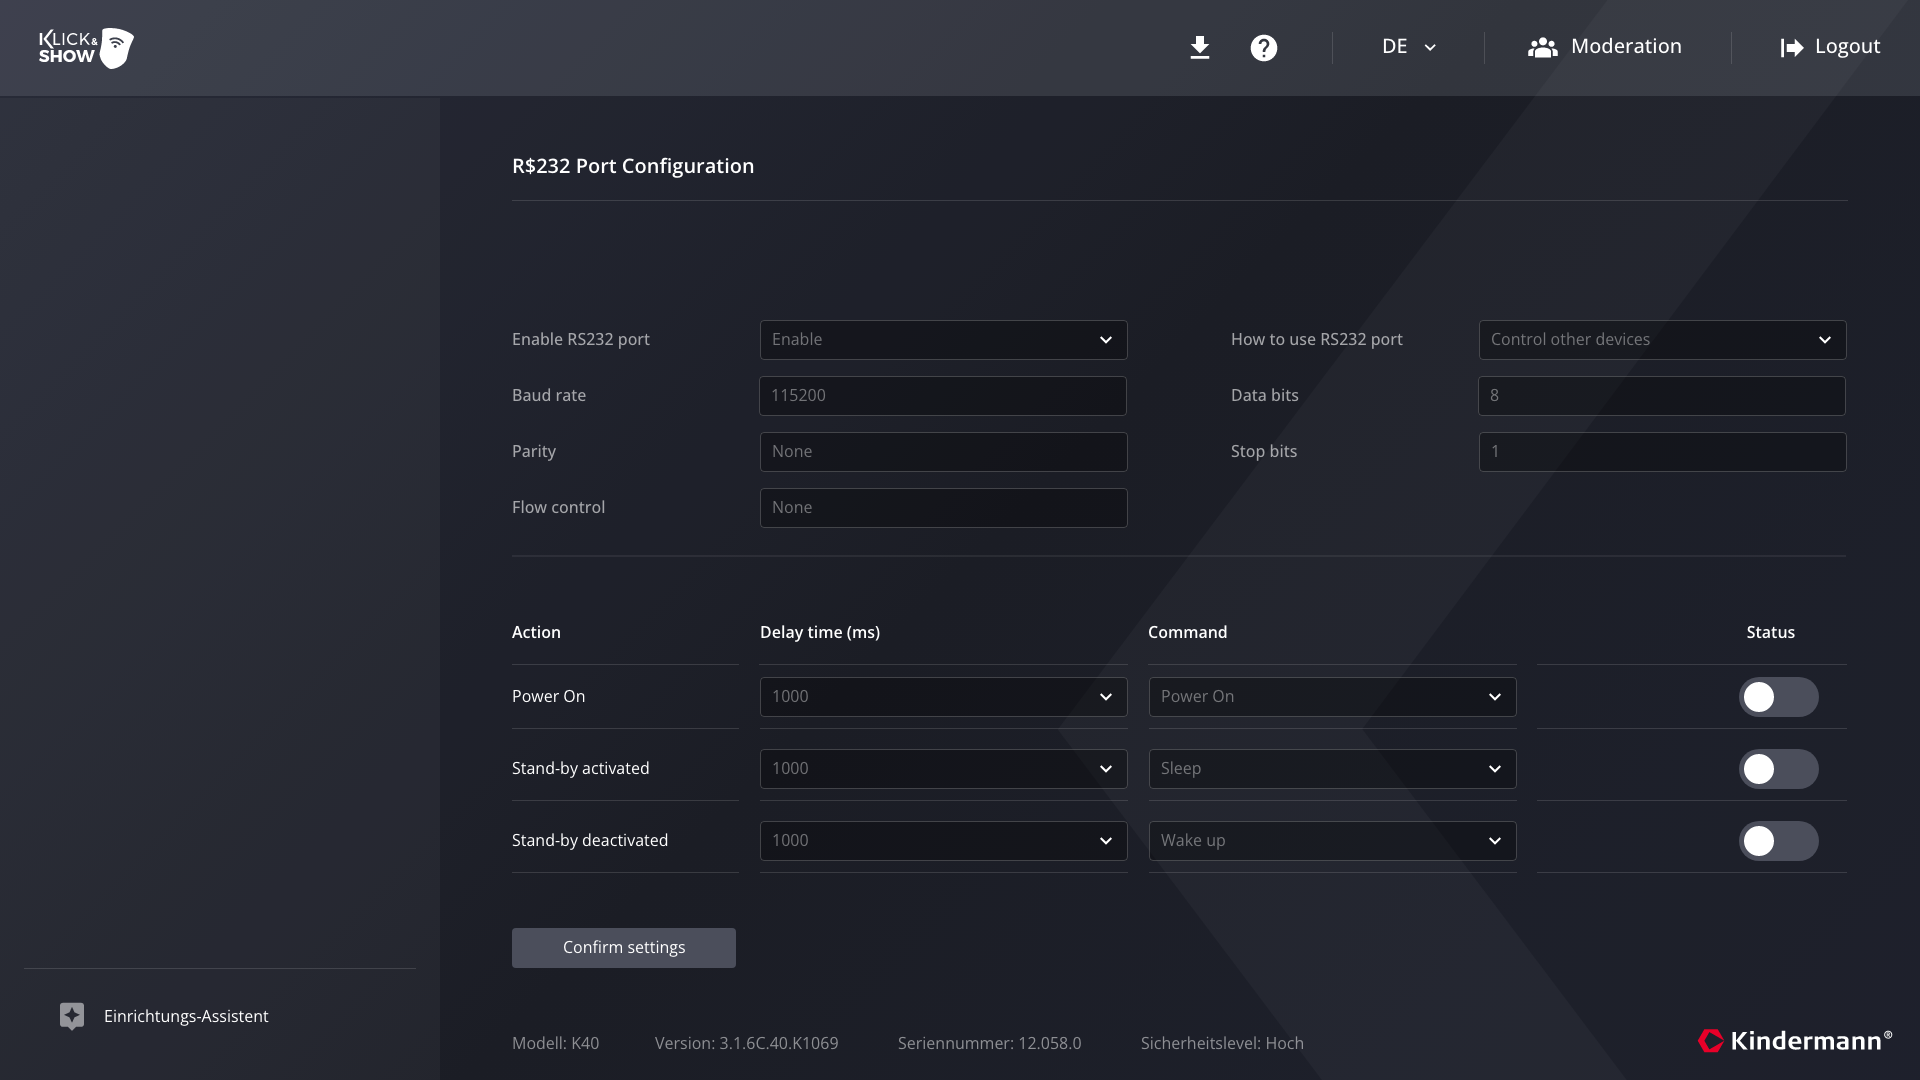The image size is (1920, 1080).
Task: Open Stand-by deactivated delay time dropdown
Action: coord(944,841)
